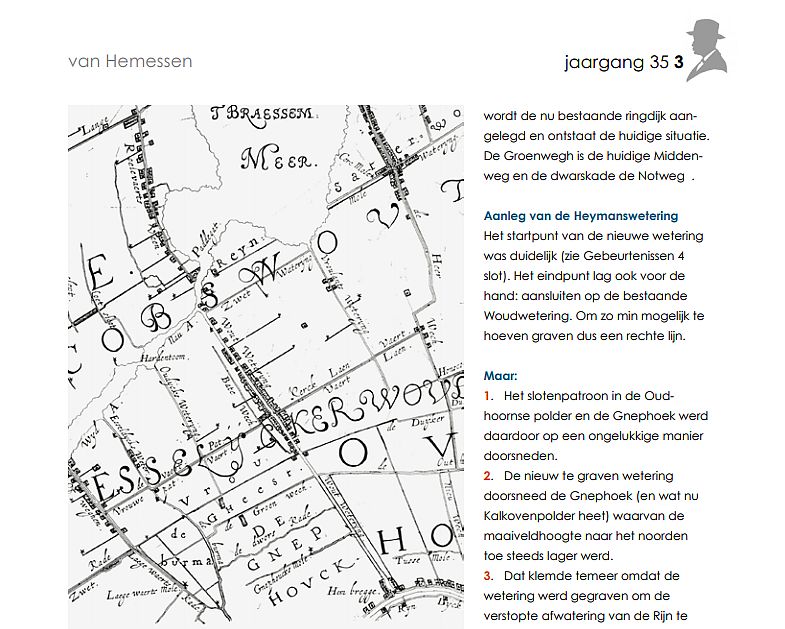785x629 pixels.
Task: Click the line 'hoornse polder en de Gnephoek werd'
Action: point(596,416)
